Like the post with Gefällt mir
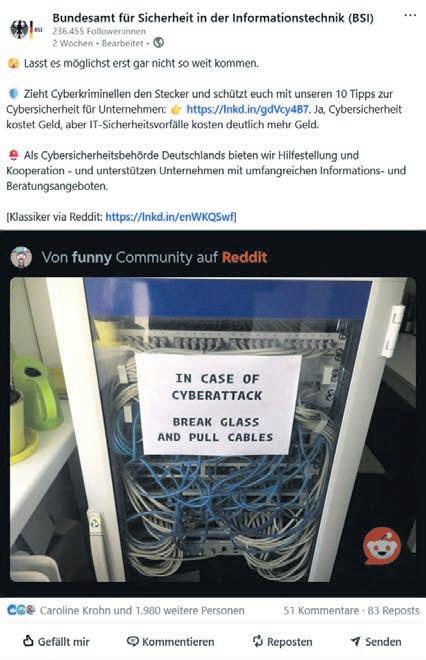This screenshot has height=660, width=426. click(x=56, y=641)
